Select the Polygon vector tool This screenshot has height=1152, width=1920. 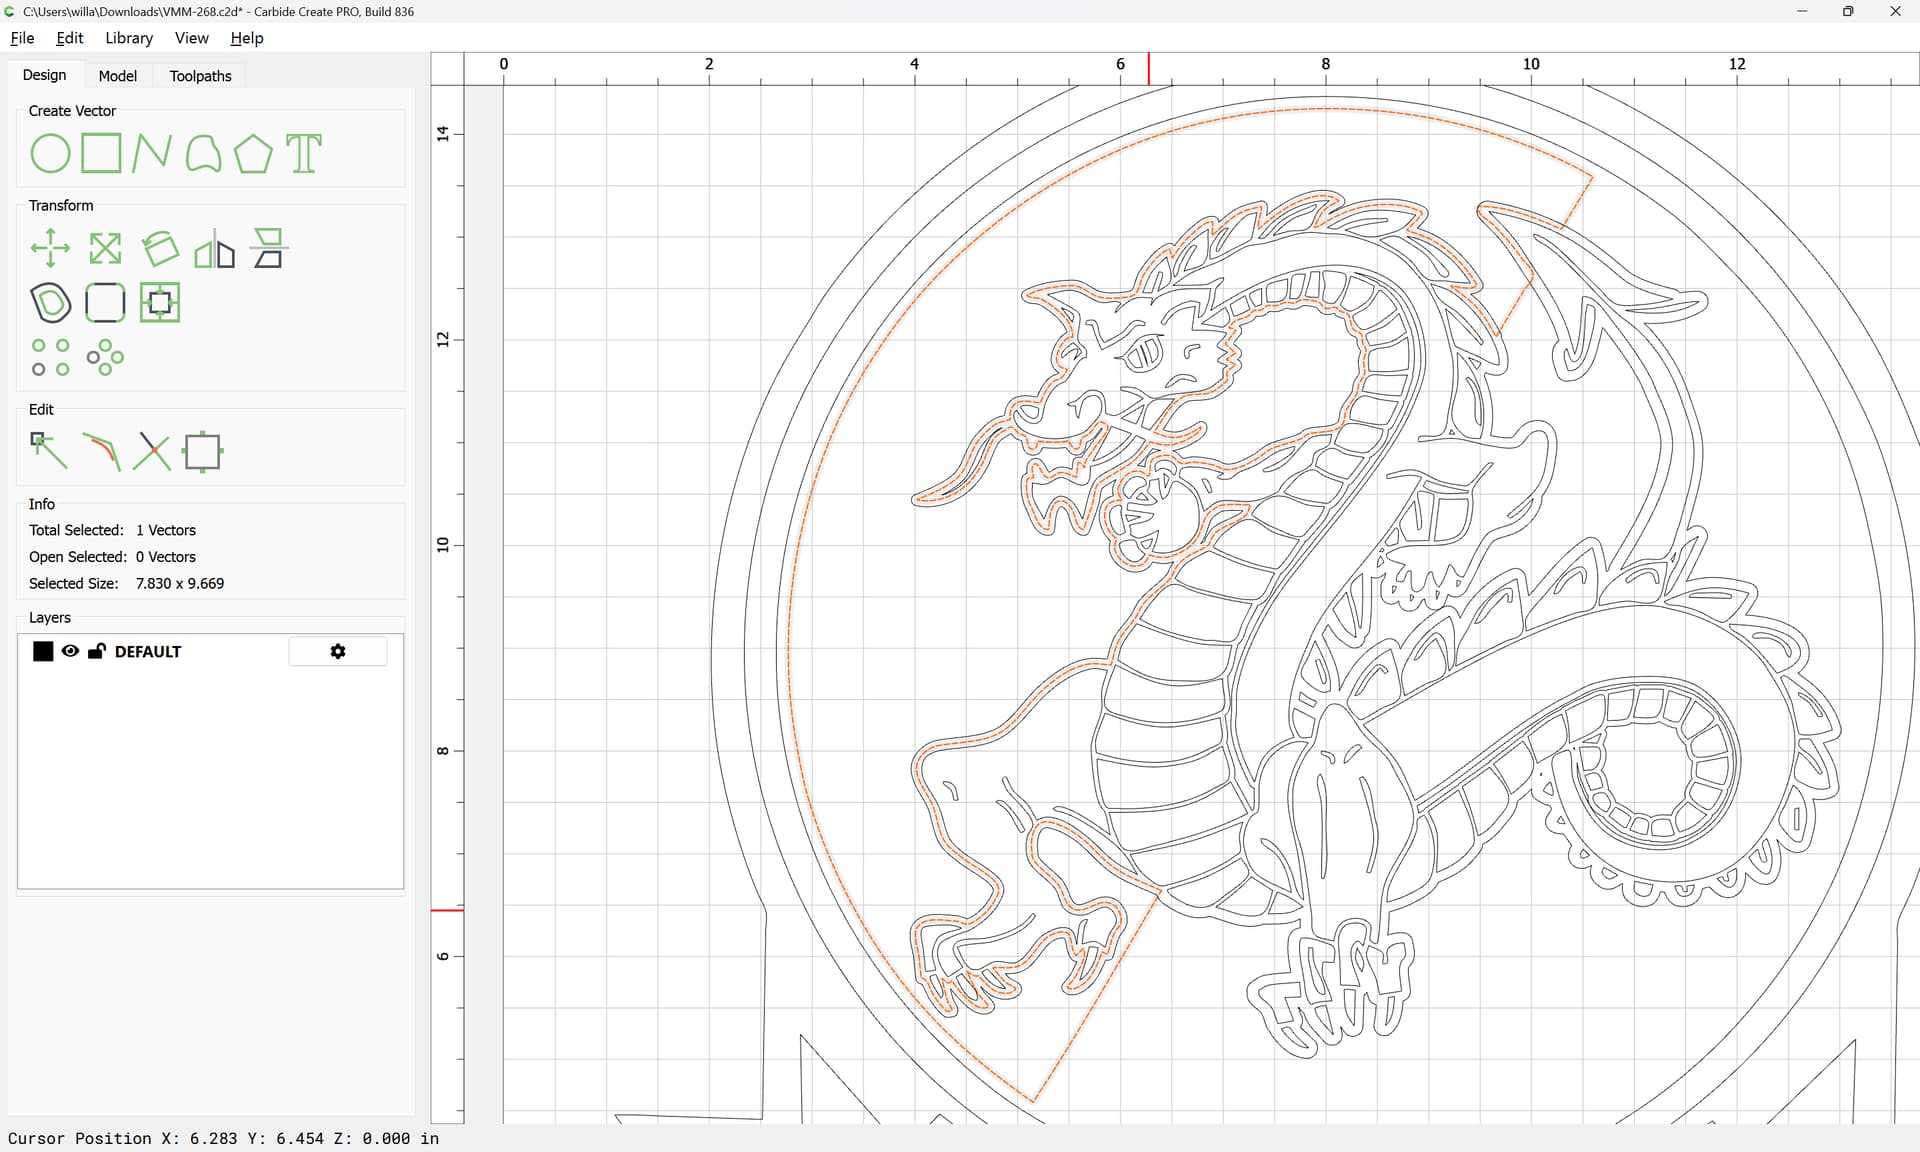coord(253,154)
